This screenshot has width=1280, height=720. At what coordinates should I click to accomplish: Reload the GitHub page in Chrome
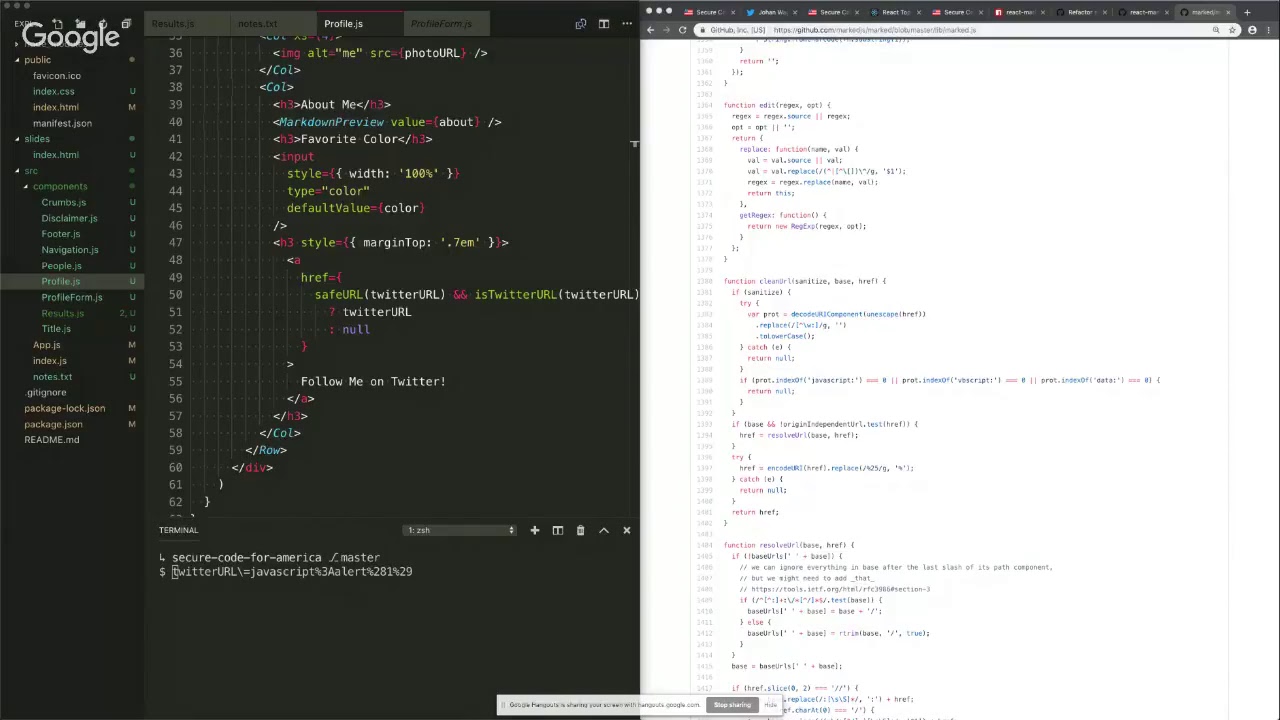(x=683, y=30)
